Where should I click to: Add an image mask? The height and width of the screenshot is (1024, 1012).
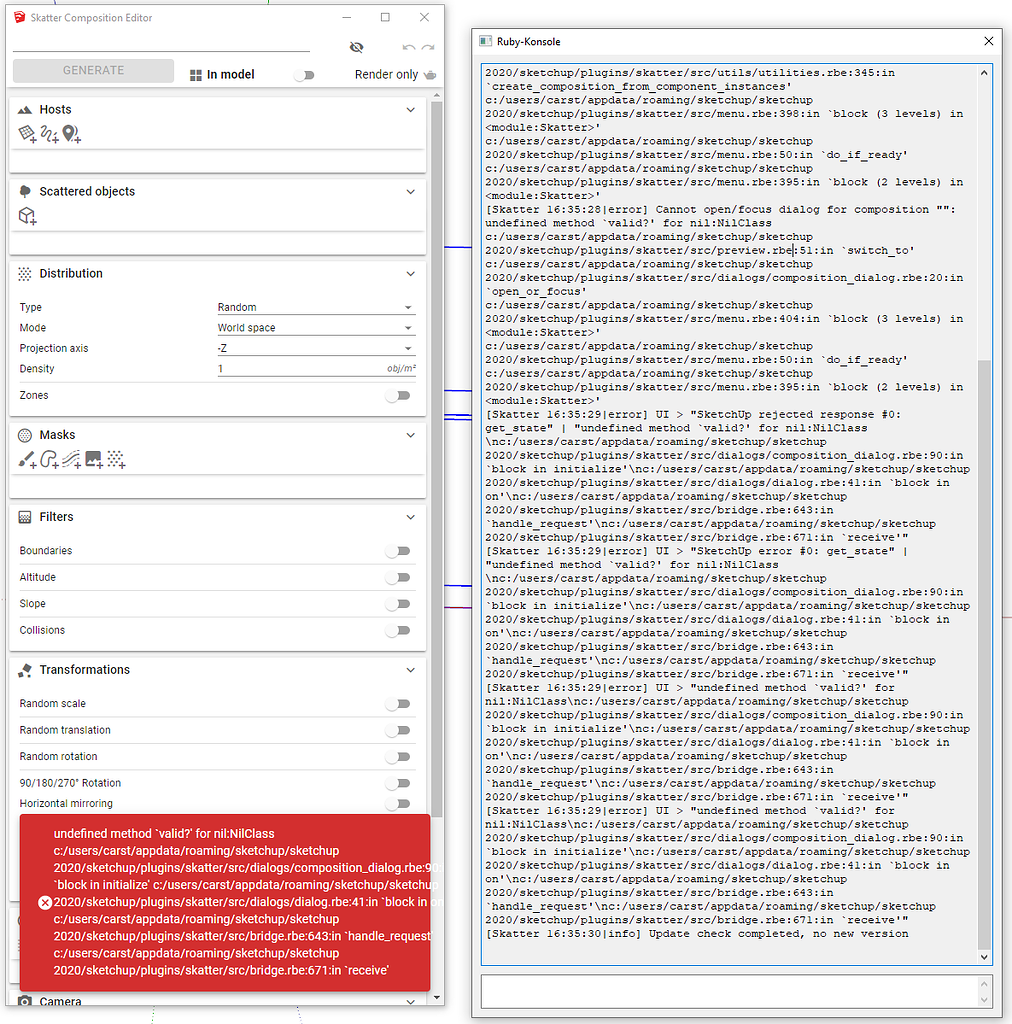click(x=93, y=459)
